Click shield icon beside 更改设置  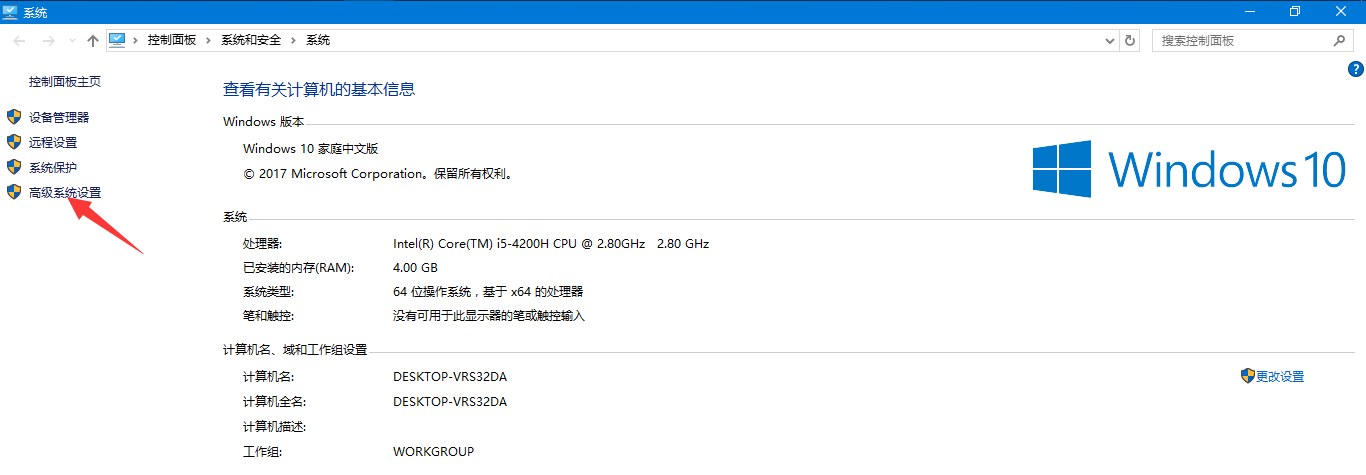(1247, 376)
